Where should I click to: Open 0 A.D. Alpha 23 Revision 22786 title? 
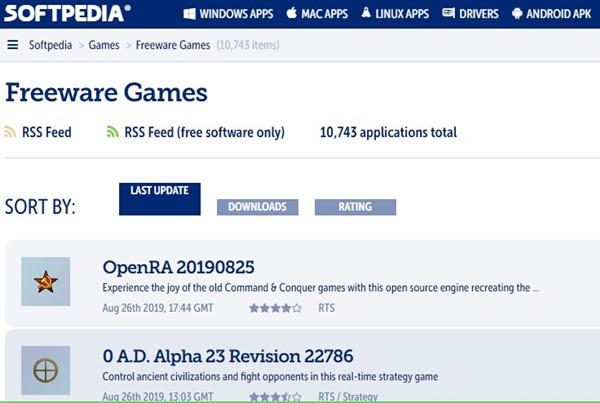click(x=228, y=356)
